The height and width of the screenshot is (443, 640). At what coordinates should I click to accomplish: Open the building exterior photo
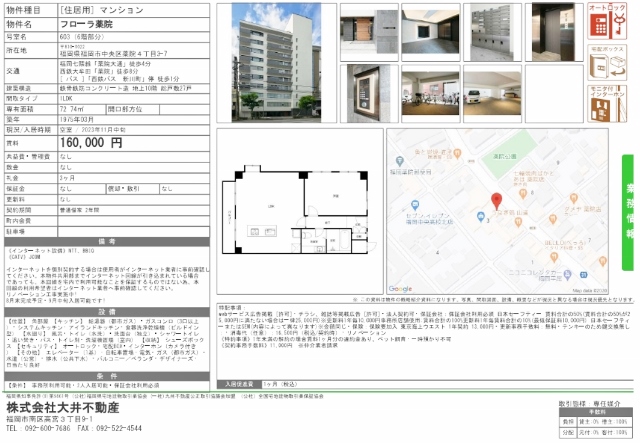coord(276,62)
